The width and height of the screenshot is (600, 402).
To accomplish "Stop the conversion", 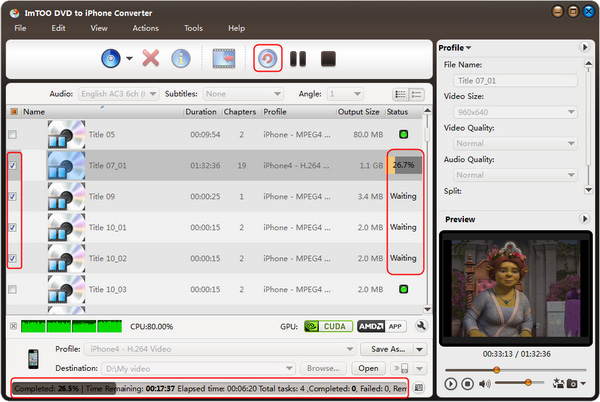I will (x=328, y=59).
